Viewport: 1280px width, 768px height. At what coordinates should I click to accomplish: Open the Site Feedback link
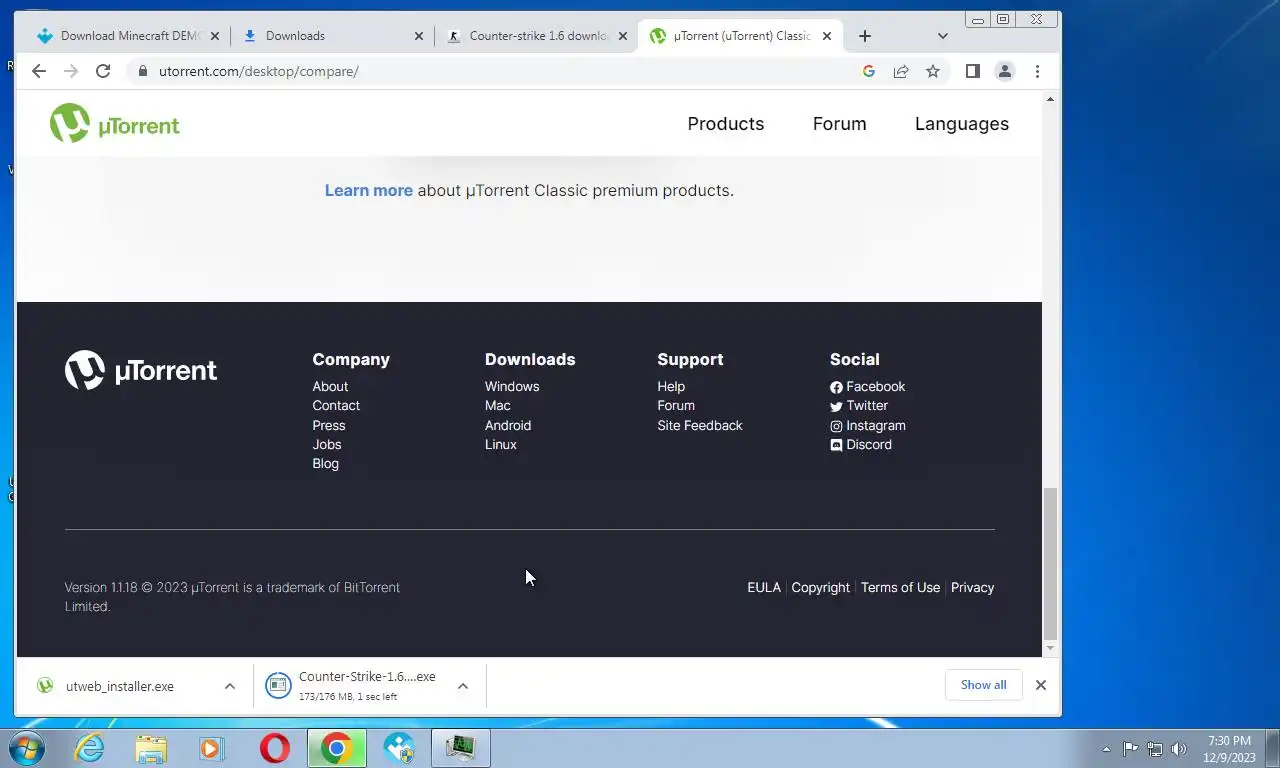[x=700, y=425]
